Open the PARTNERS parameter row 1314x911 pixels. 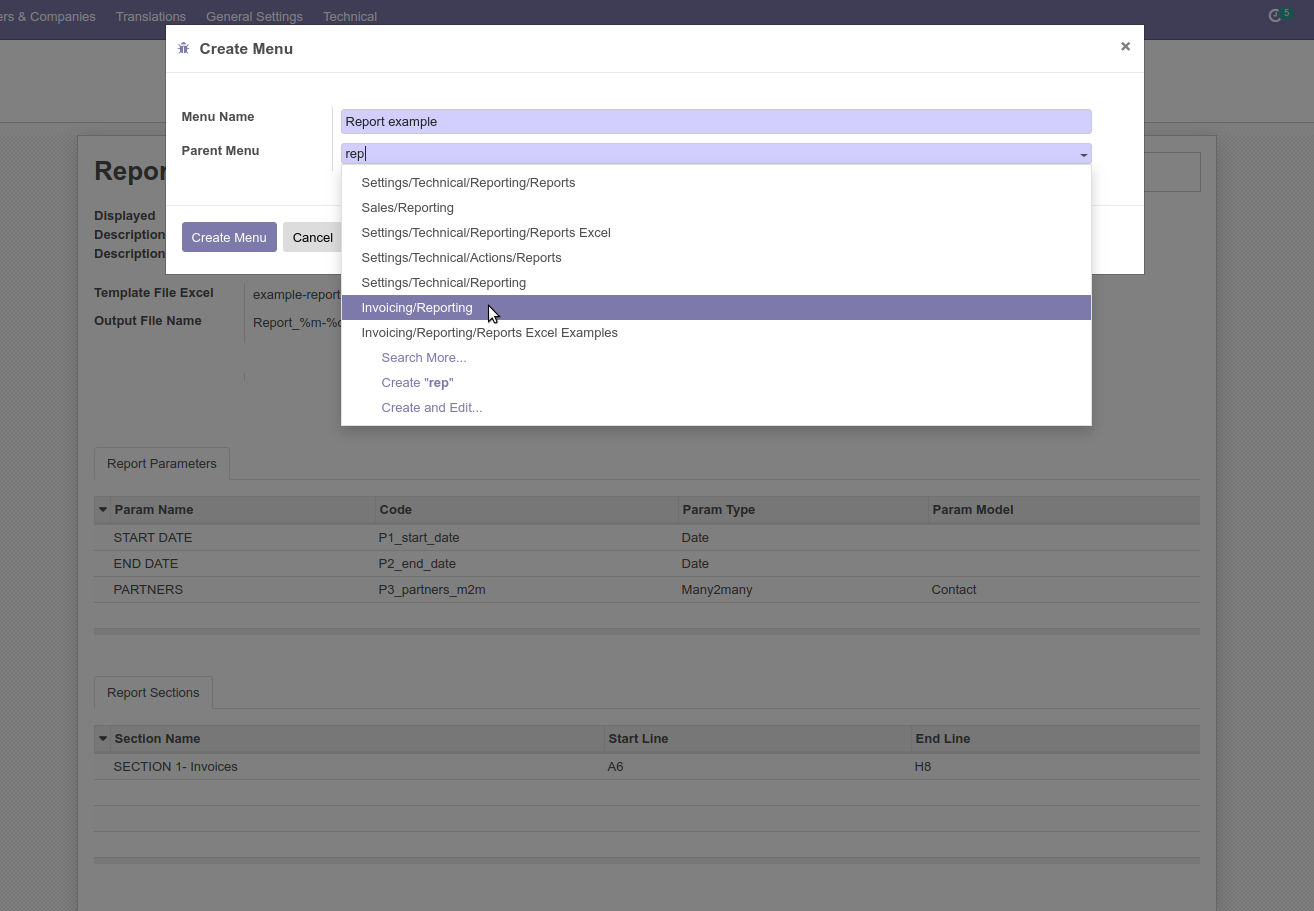[x=646, y=590]
